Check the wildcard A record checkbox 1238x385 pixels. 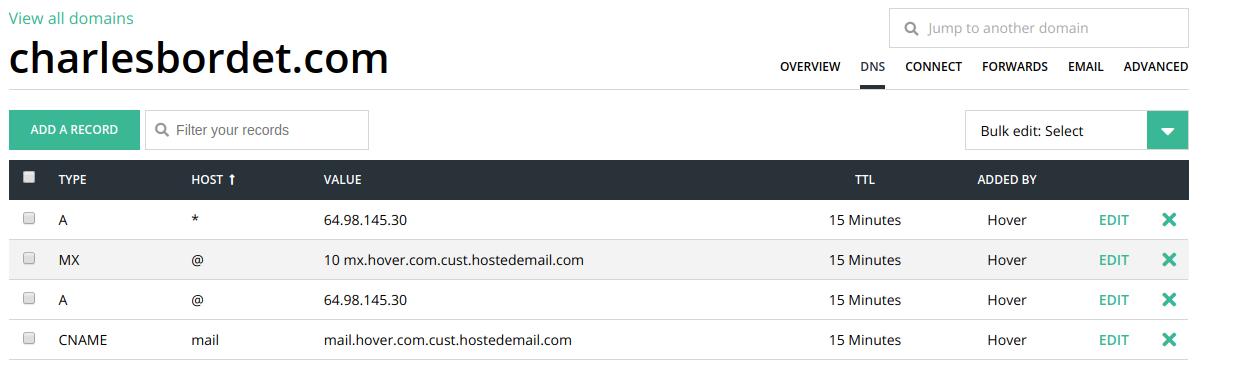tap(29, 218)
